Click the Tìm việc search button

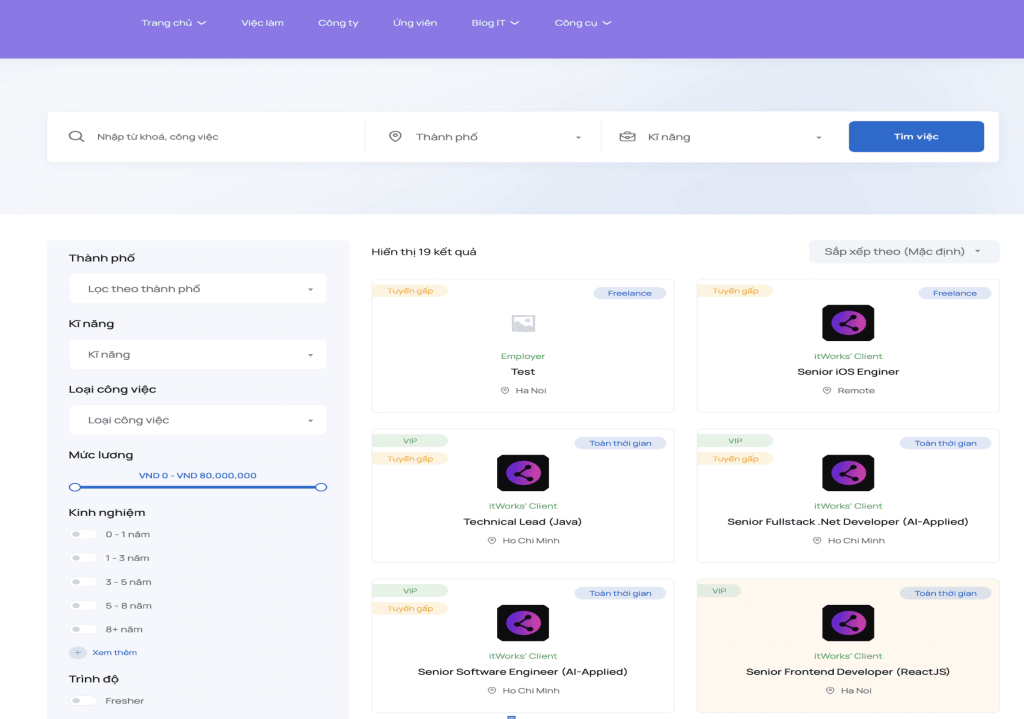(916, 136)
